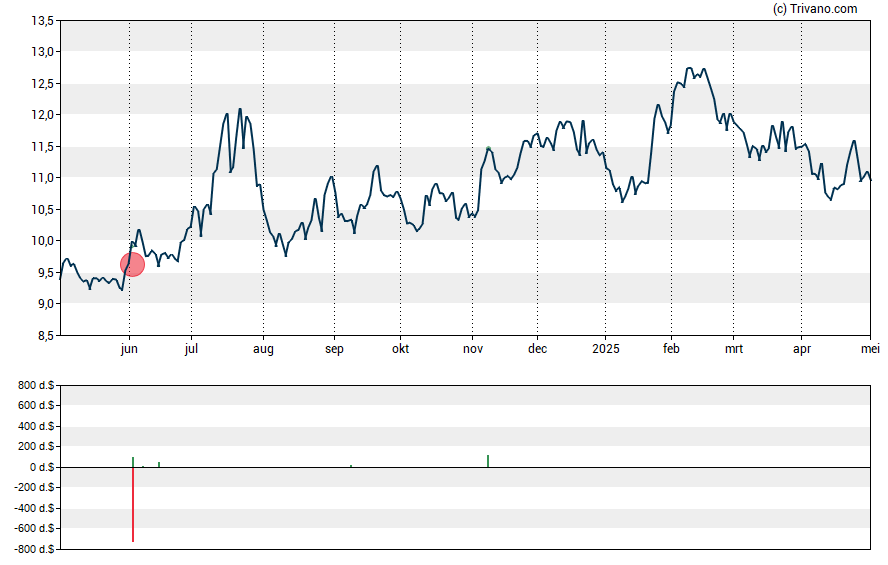Click the '400 d.$' volume axis label
888x565 pixels.
[36, 426]
